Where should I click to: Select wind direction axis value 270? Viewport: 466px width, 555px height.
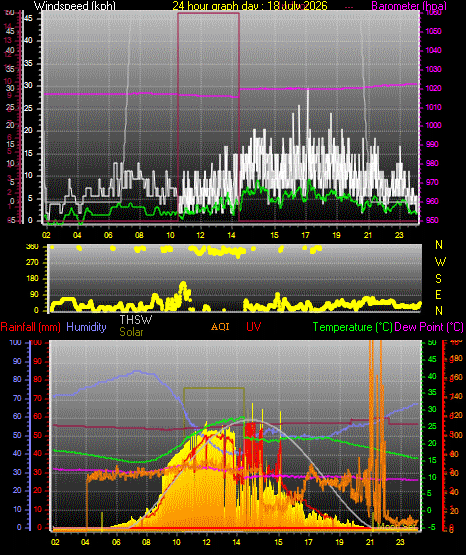tap(32, 263)
